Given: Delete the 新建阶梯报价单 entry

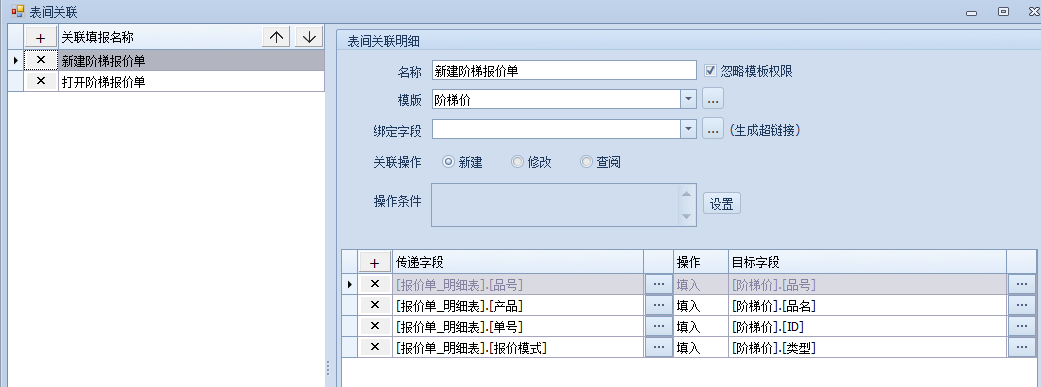Looking at the screenshot, I should pos(40,60).
